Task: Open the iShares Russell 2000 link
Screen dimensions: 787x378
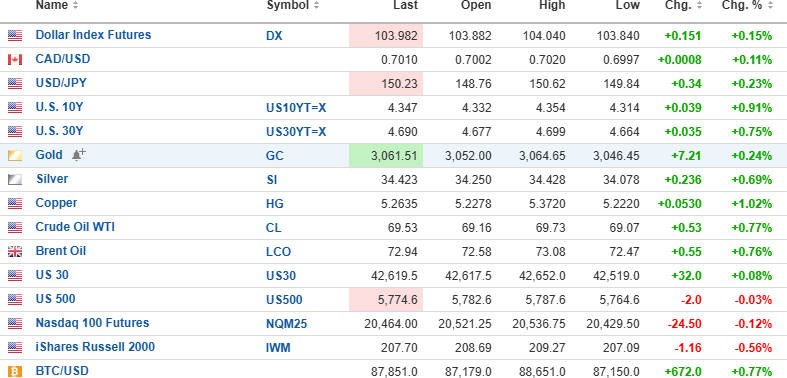Action: pos(95,347)
